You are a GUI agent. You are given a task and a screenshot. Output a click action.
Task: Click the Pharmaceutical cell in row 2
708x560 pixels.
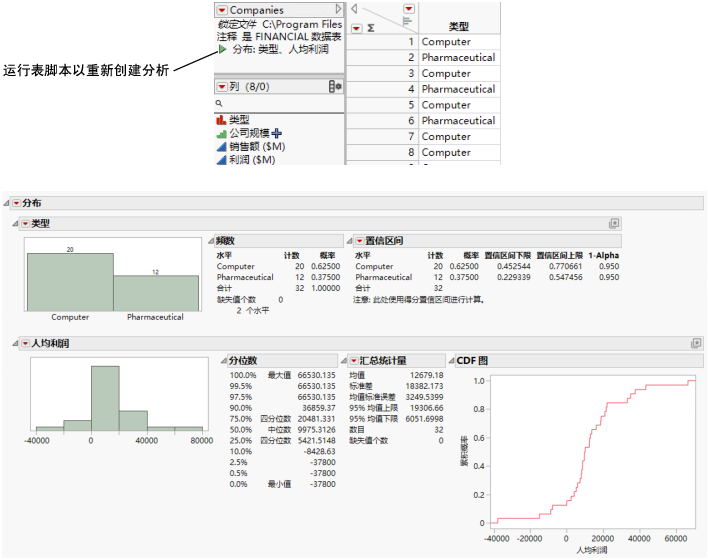459,57
